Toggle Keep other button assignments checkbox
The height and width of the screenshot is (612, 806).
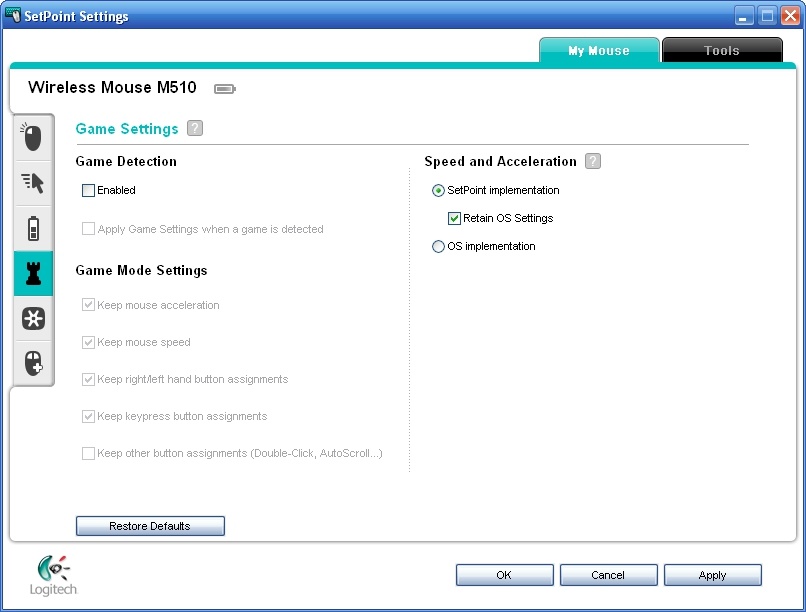(x=88, y=453)
